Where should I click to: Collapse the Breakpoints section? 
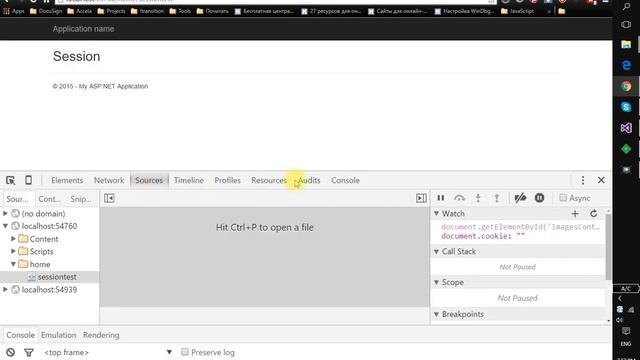click(x=436, y=314)
